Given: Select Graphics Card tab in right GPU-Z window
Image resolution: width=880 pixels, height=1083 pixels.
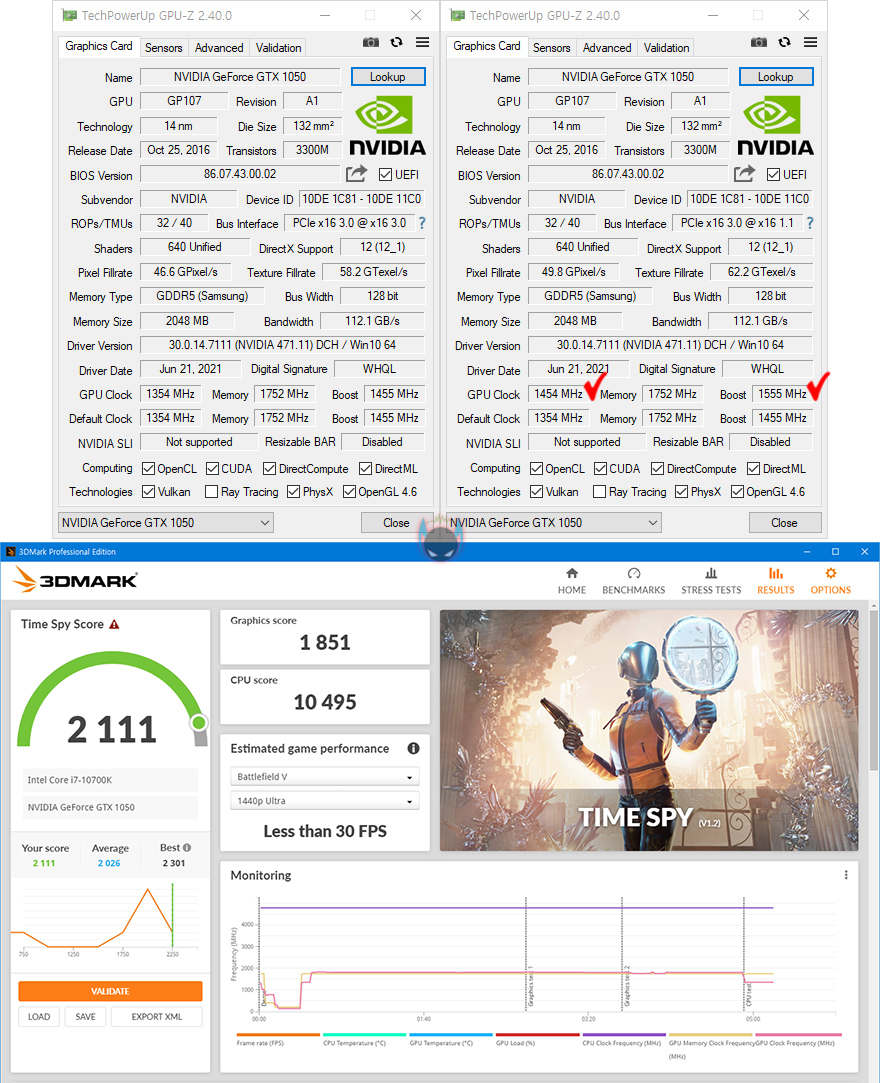Looking at the screenshot, I should click(487, 46).
